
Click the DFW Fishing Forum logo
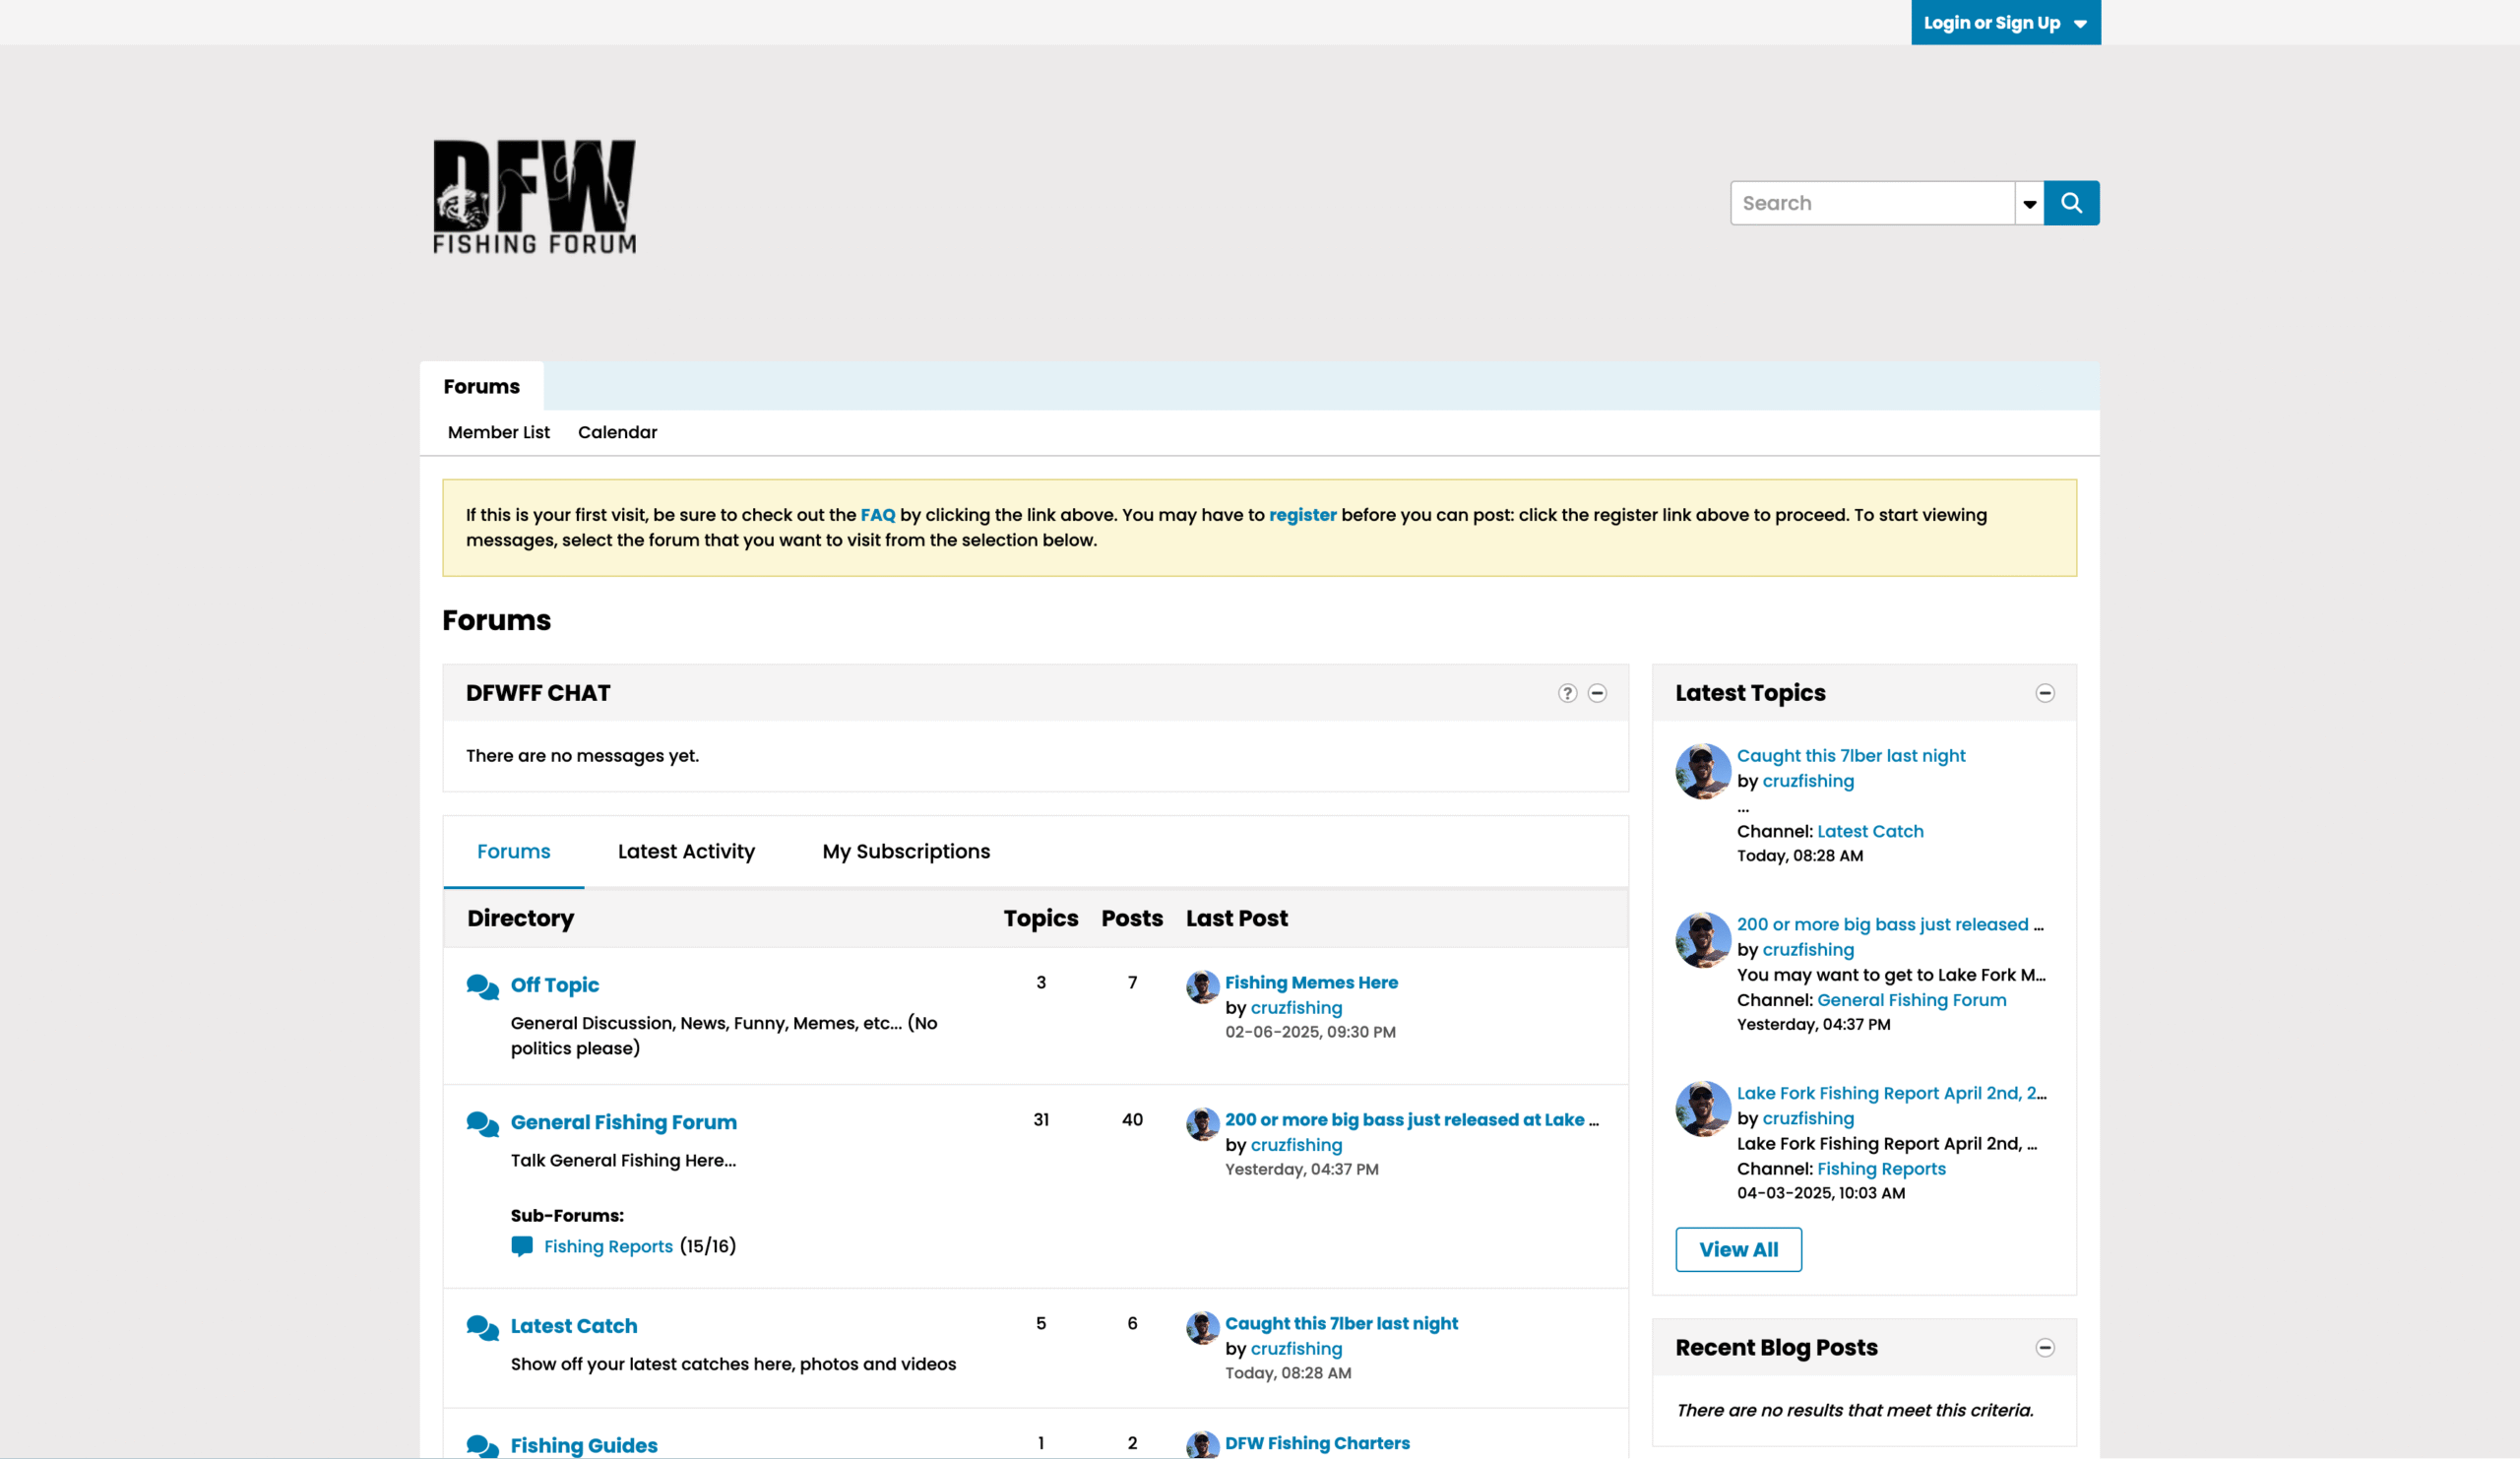(534, 197)
